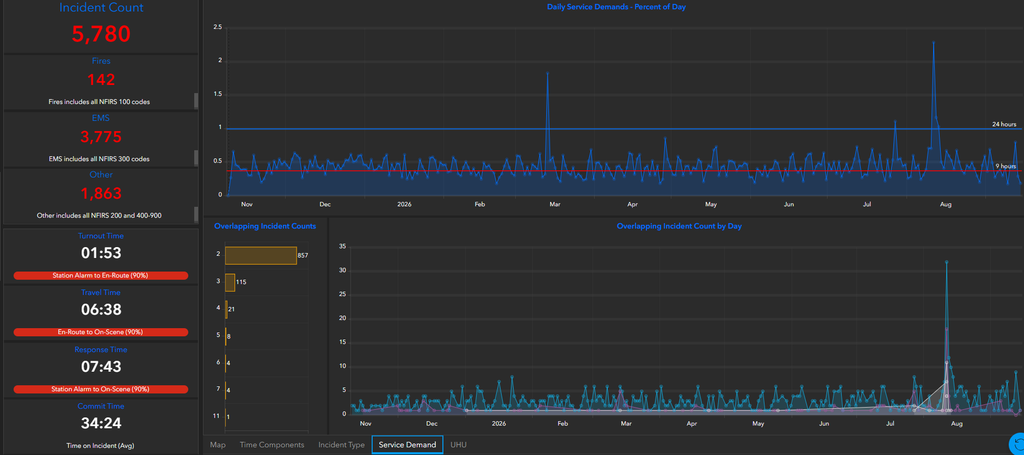Switch to the Map tab

point(217,445)
